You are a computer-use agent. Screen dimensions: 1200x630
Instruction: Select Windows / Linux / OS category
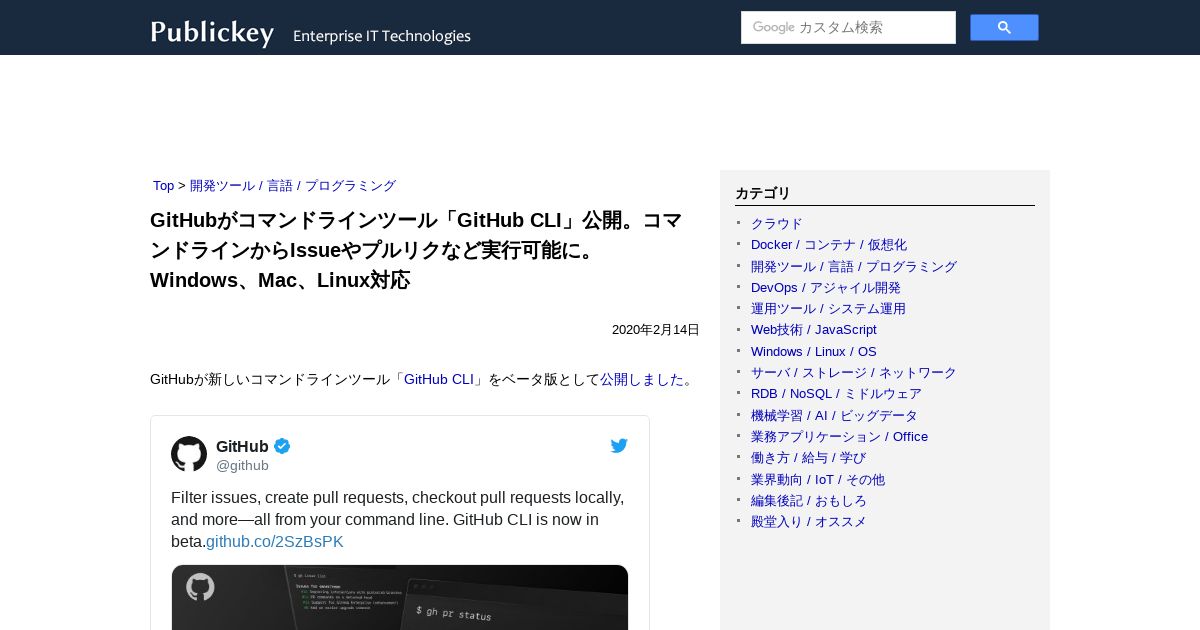(814, 352)
